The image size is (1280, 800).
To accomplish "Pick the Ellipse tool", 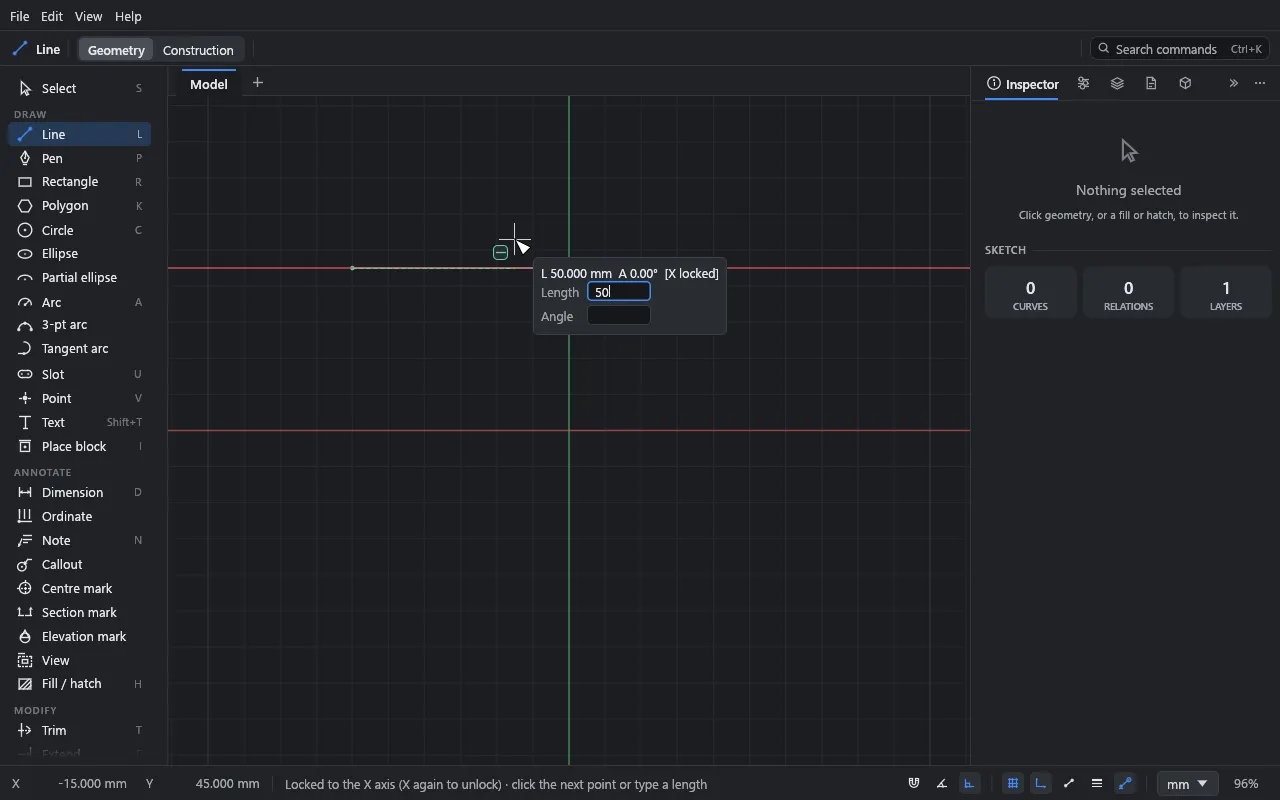I will (80, 254).
